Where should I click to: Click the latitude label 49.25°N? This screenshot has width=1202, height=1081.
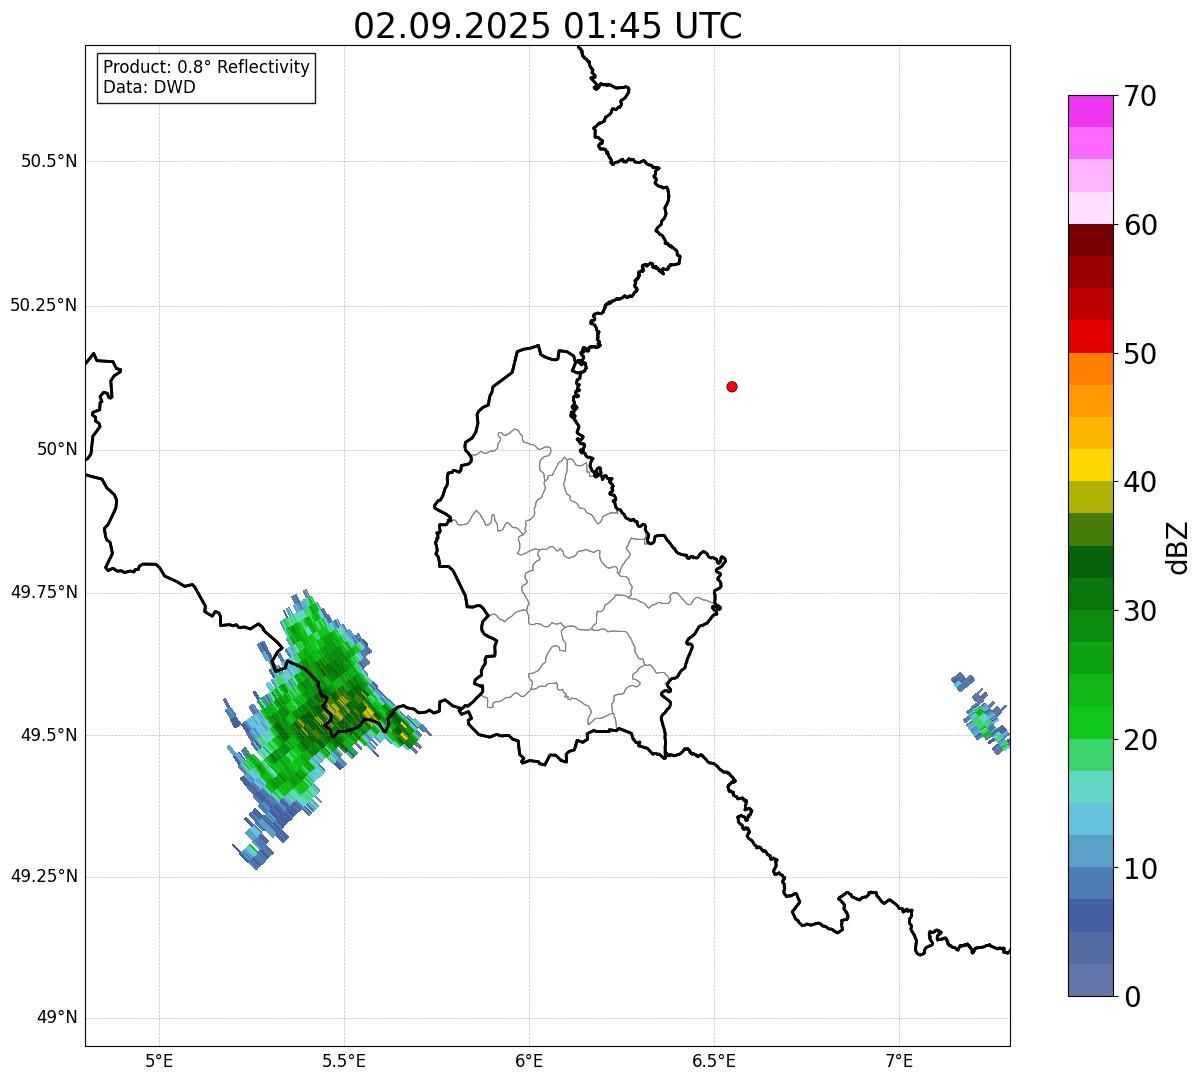click(44, 877)
